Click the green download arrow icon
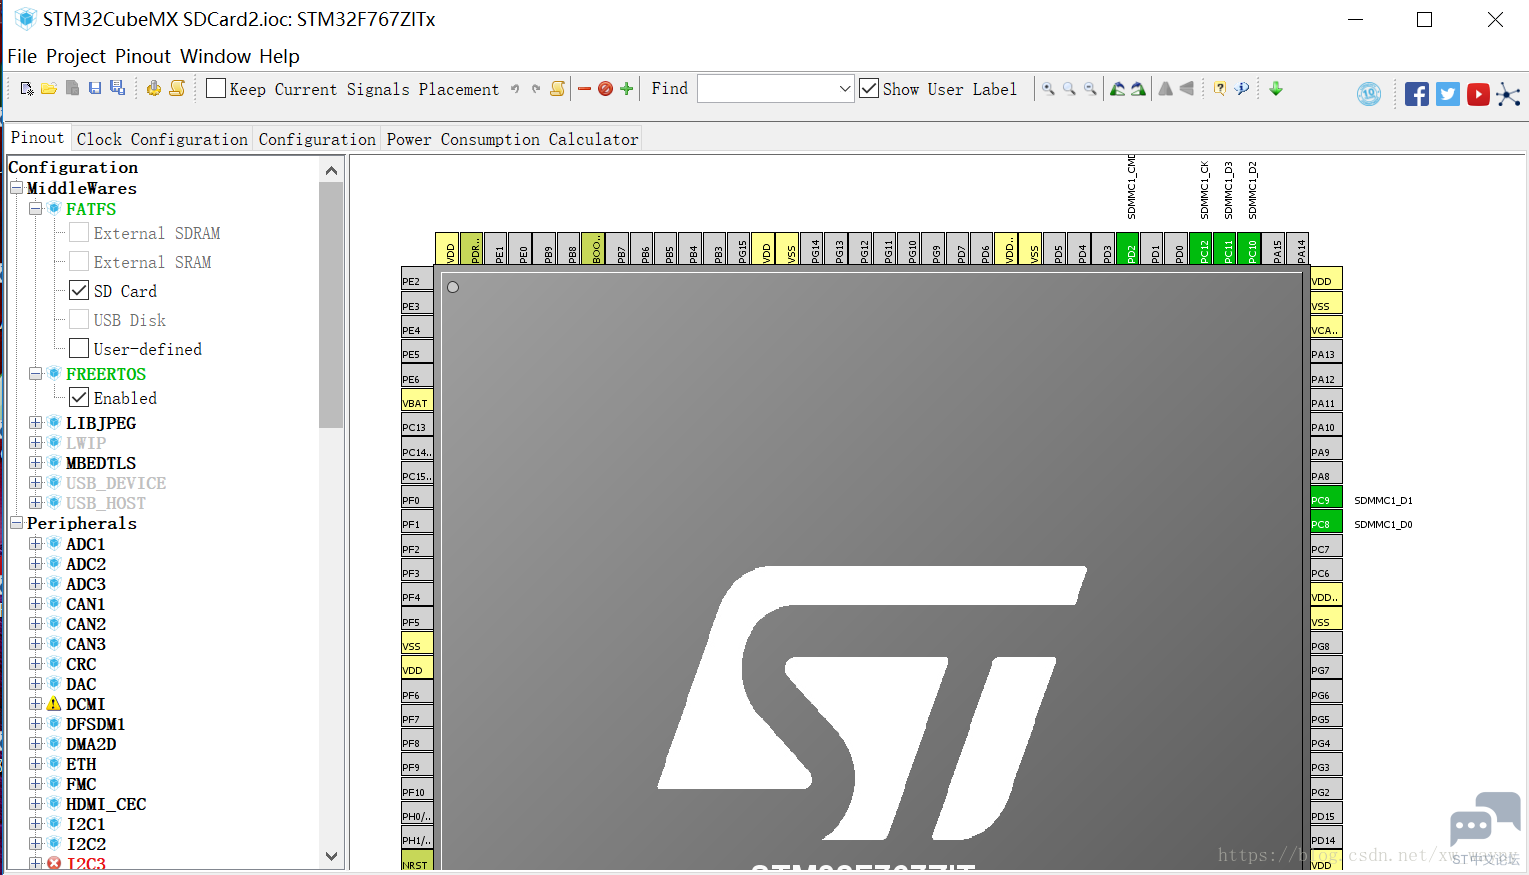This screenshot has width=1529, height=875. (x=1276, y=89)
